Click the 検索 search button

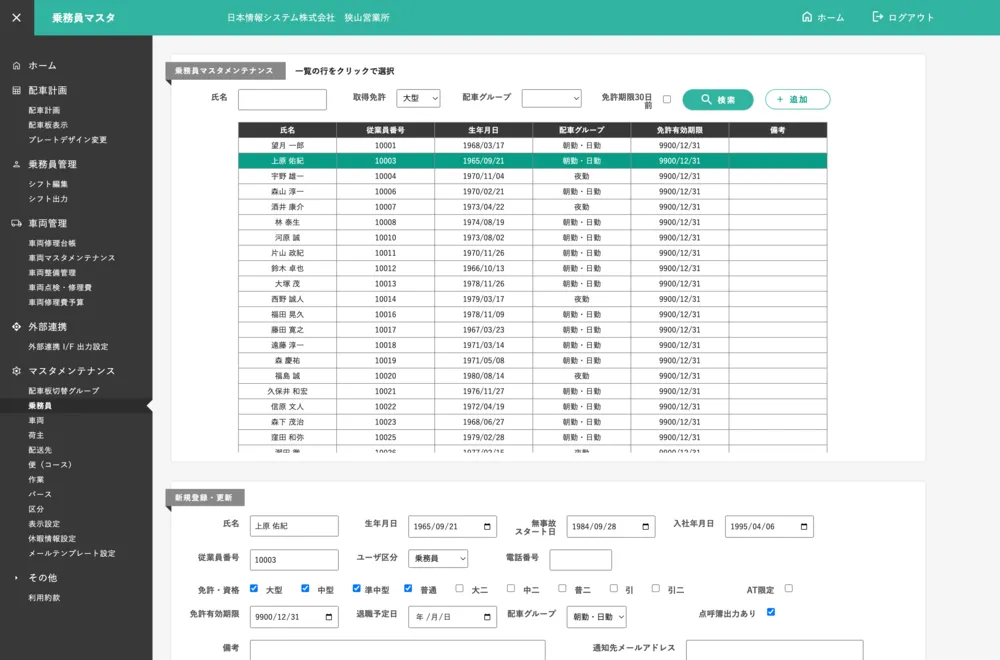pos(718,100)
